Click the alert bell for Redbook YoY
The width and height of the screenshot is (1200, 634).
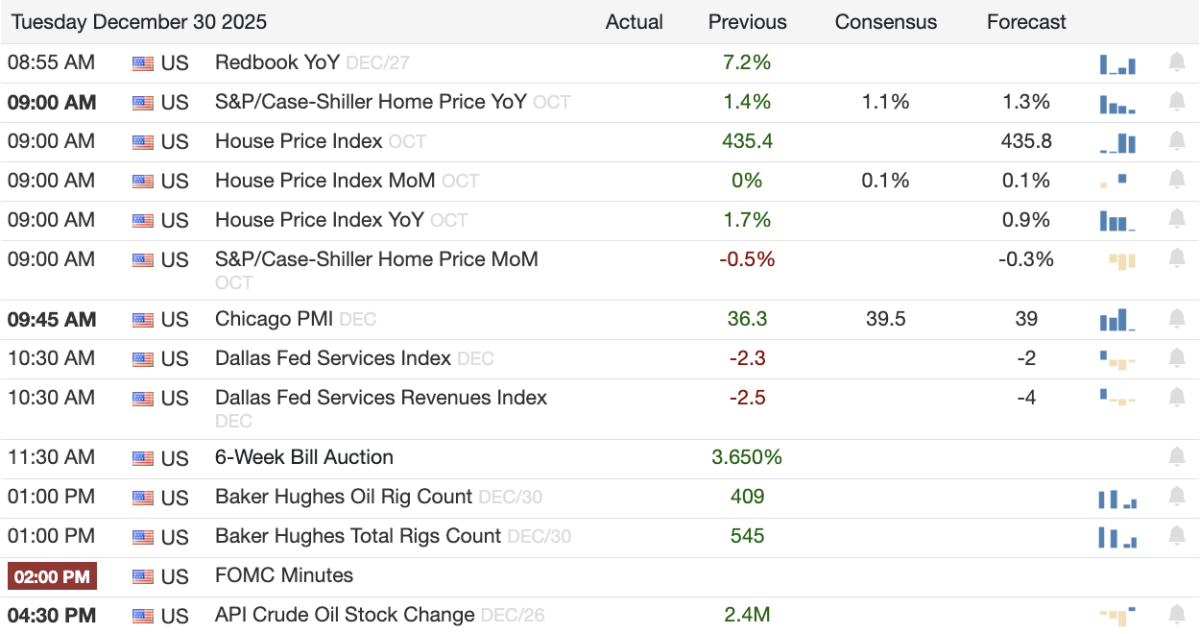tap(1177, 63)
